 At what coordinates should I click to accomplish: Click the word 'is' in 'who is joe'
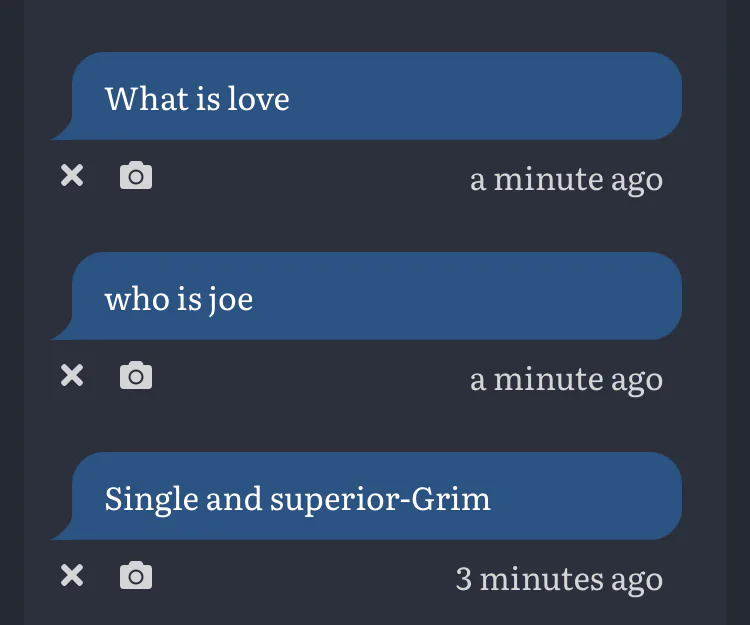point(189,299)
